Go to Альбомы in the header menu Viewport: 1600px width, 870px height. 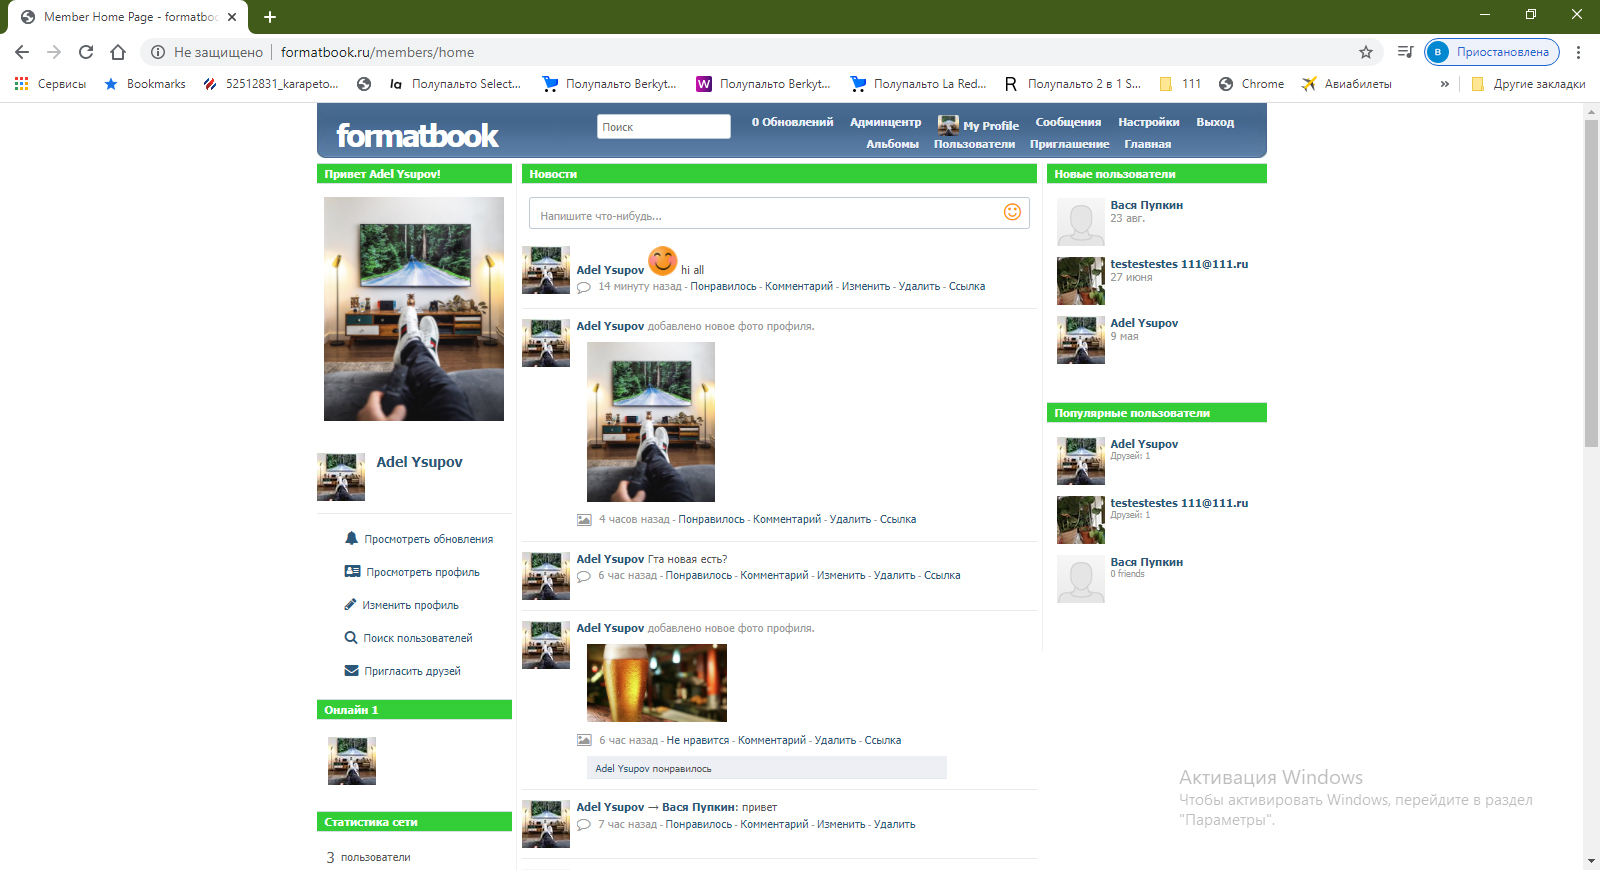click(892, 144)
